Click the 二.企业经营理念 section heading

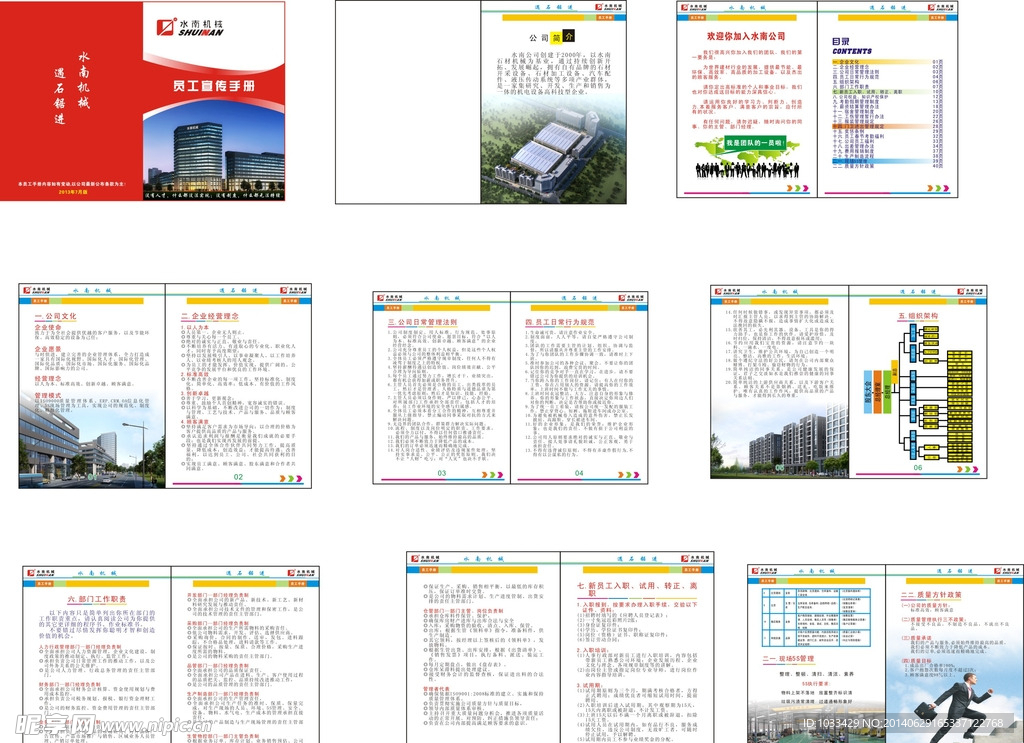(x=210, y=316)
